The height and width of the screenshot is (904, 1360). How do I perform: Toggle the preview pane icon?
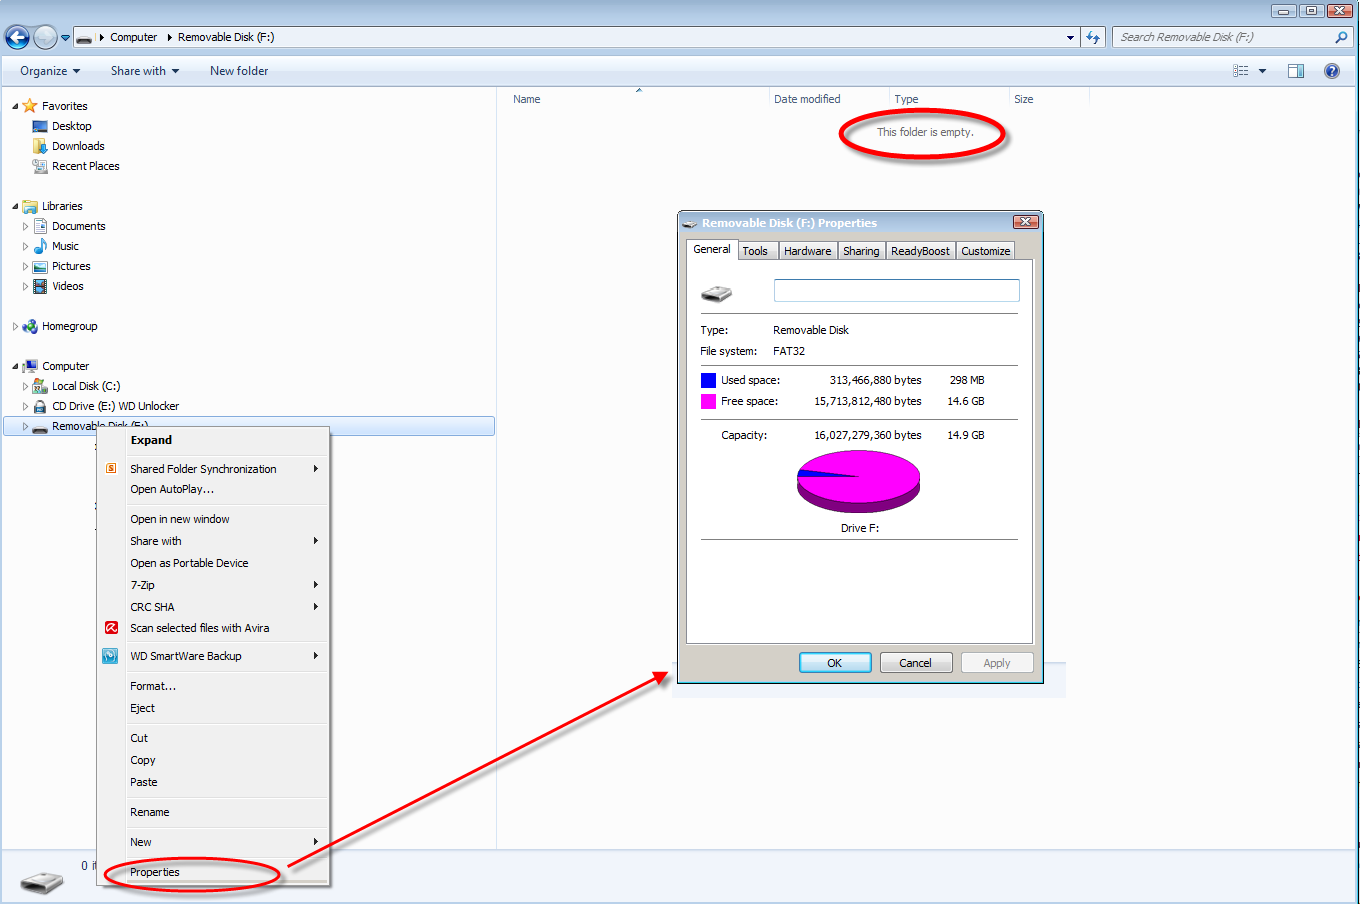tap(1295, 71)
